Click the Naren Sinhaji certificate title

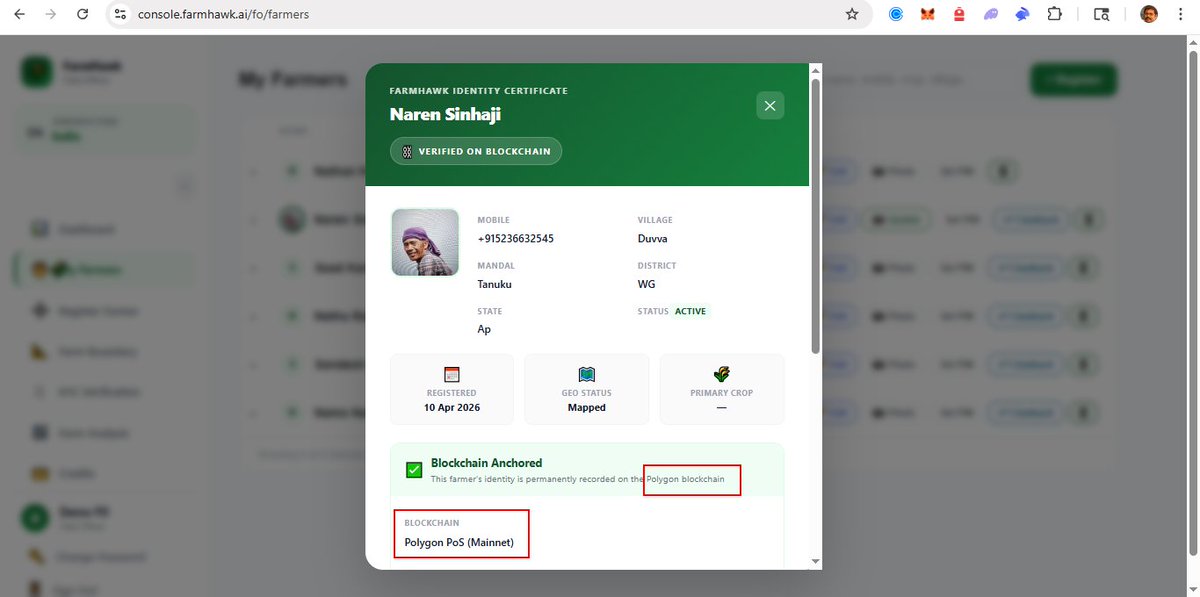coord(445,114)
